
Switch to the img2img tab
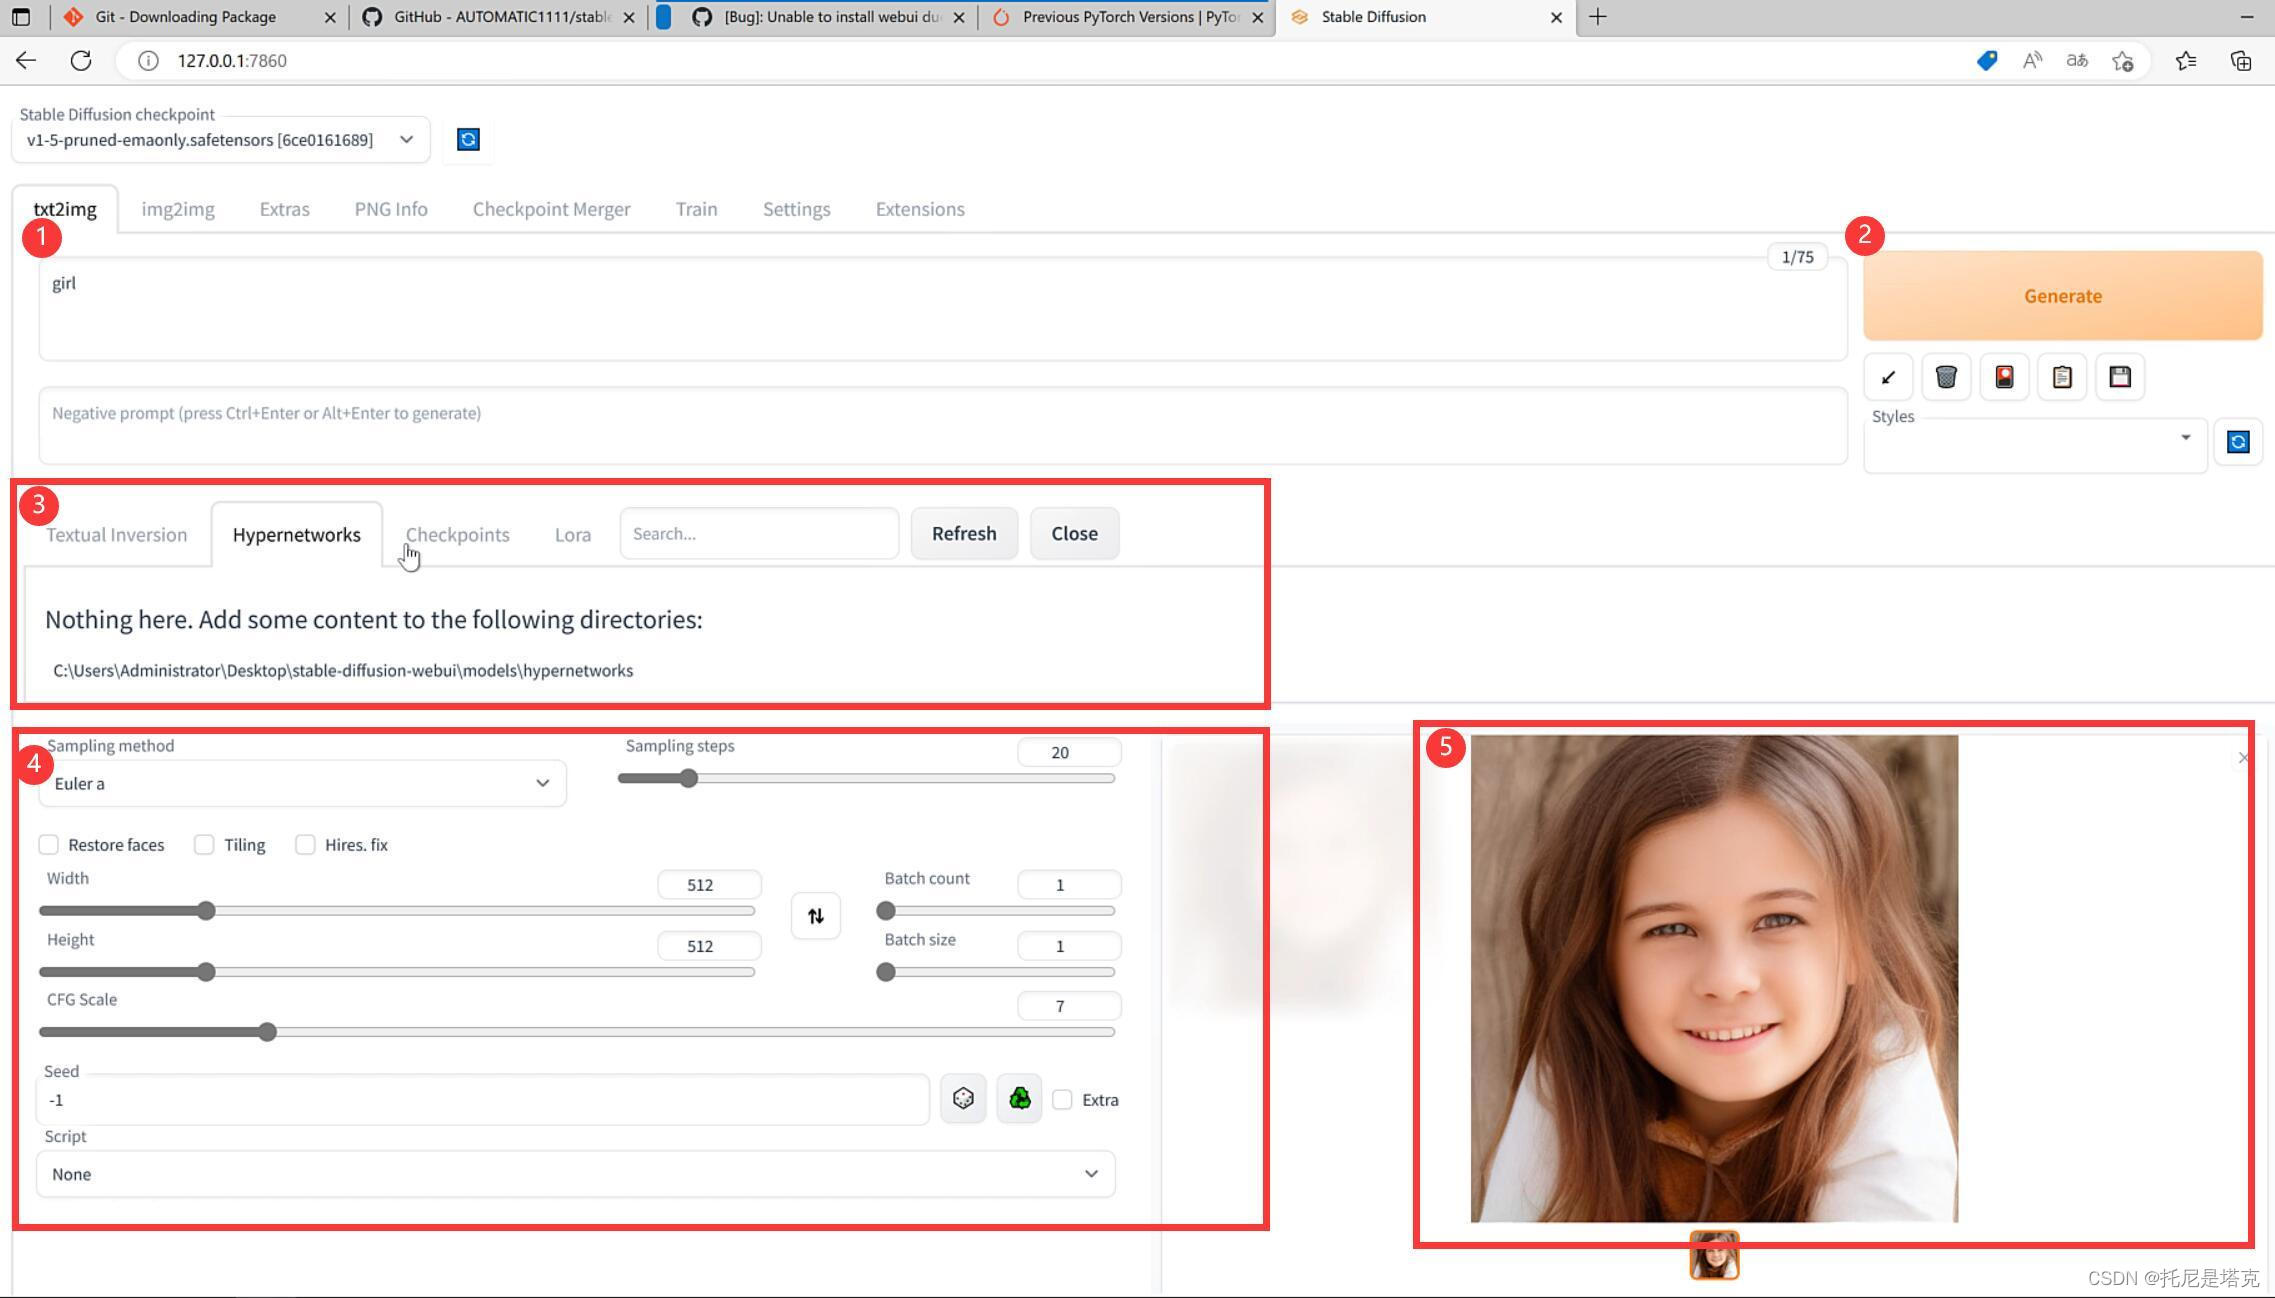pyautogui.click(x=178, y=209)
